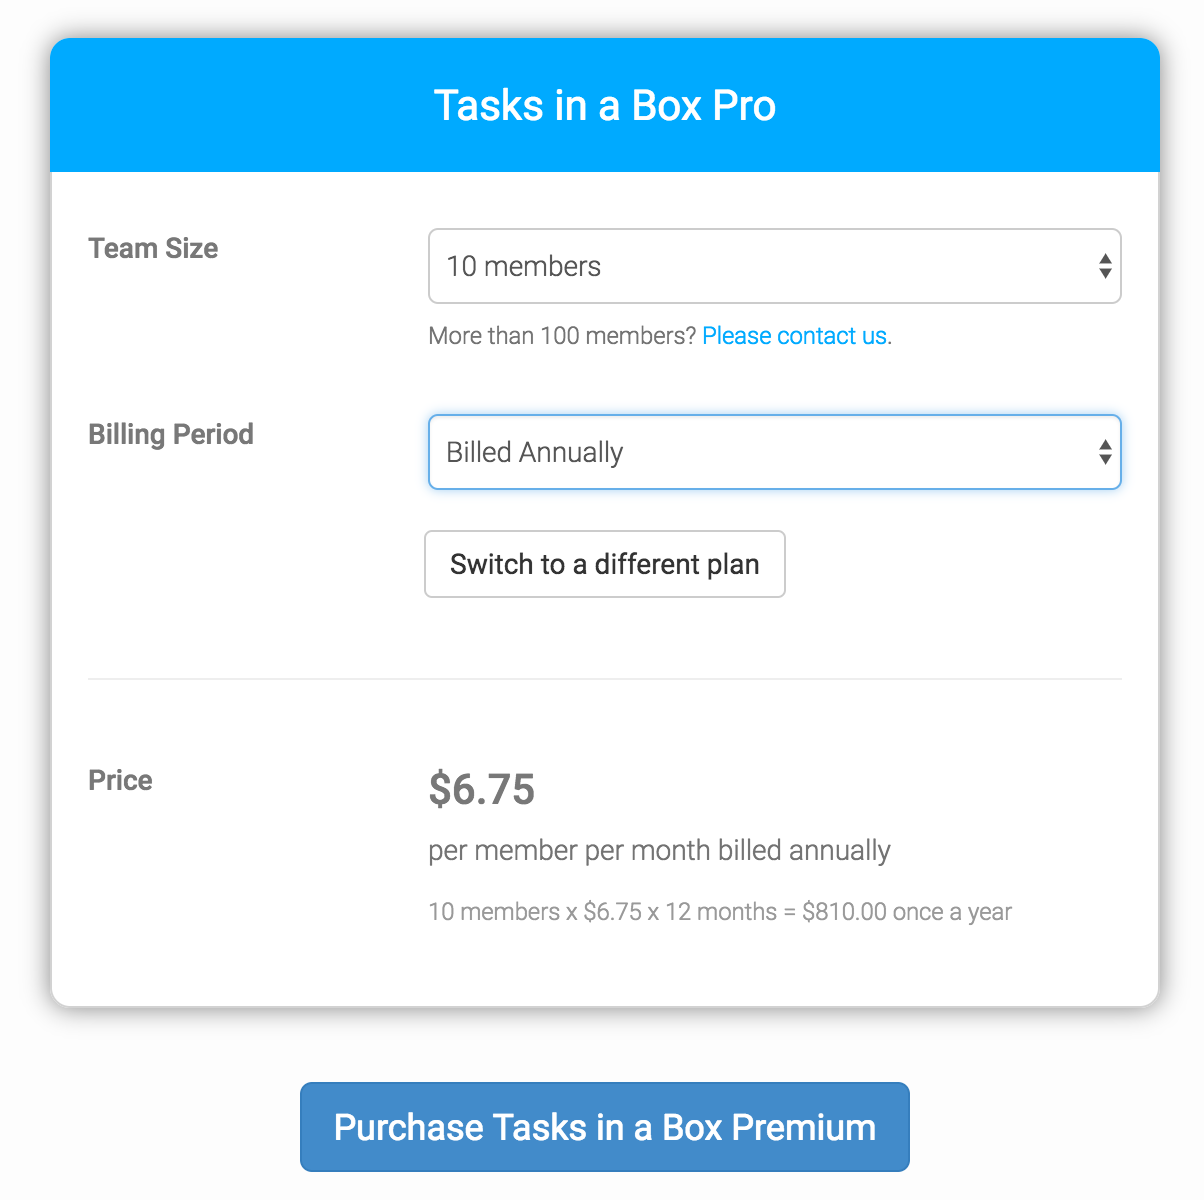This screenshot has width=1204, height=1200.
Task: Click the arrow icon on the 10 members select
Action: (1105, 266)
